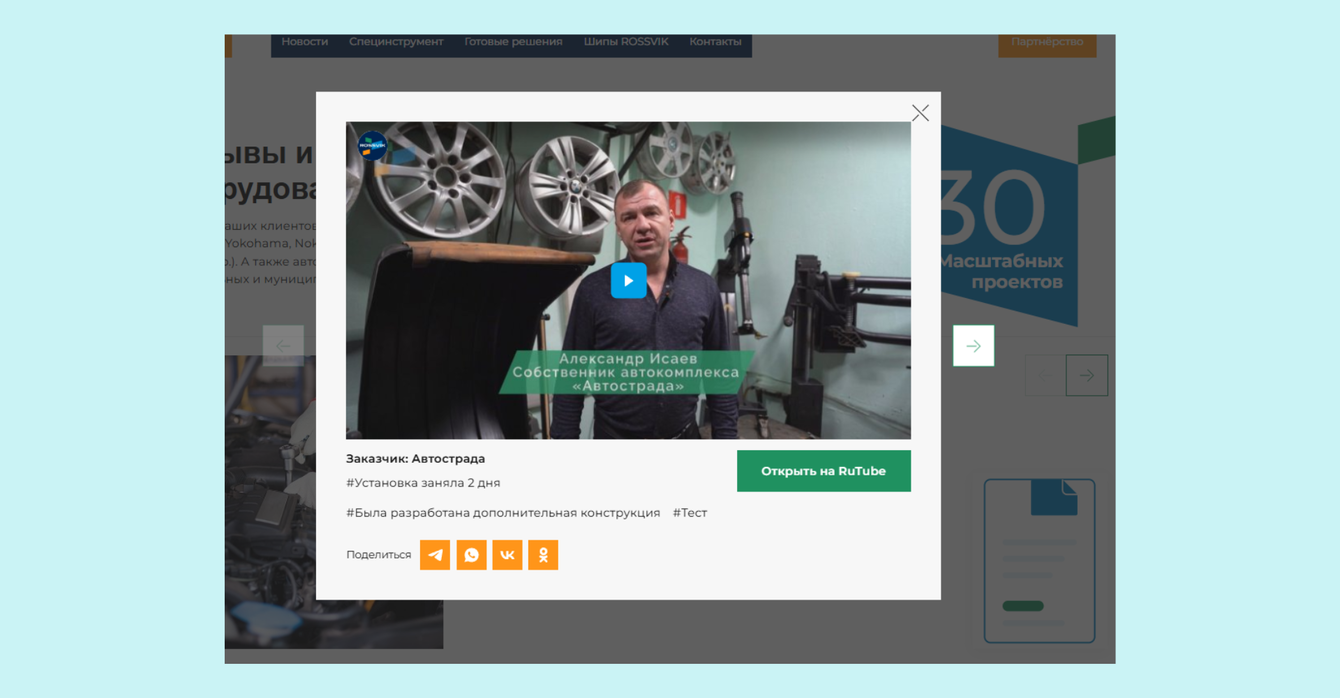Share via VK icon
The image size is (1340, 698).
click(x=507, y=555)
